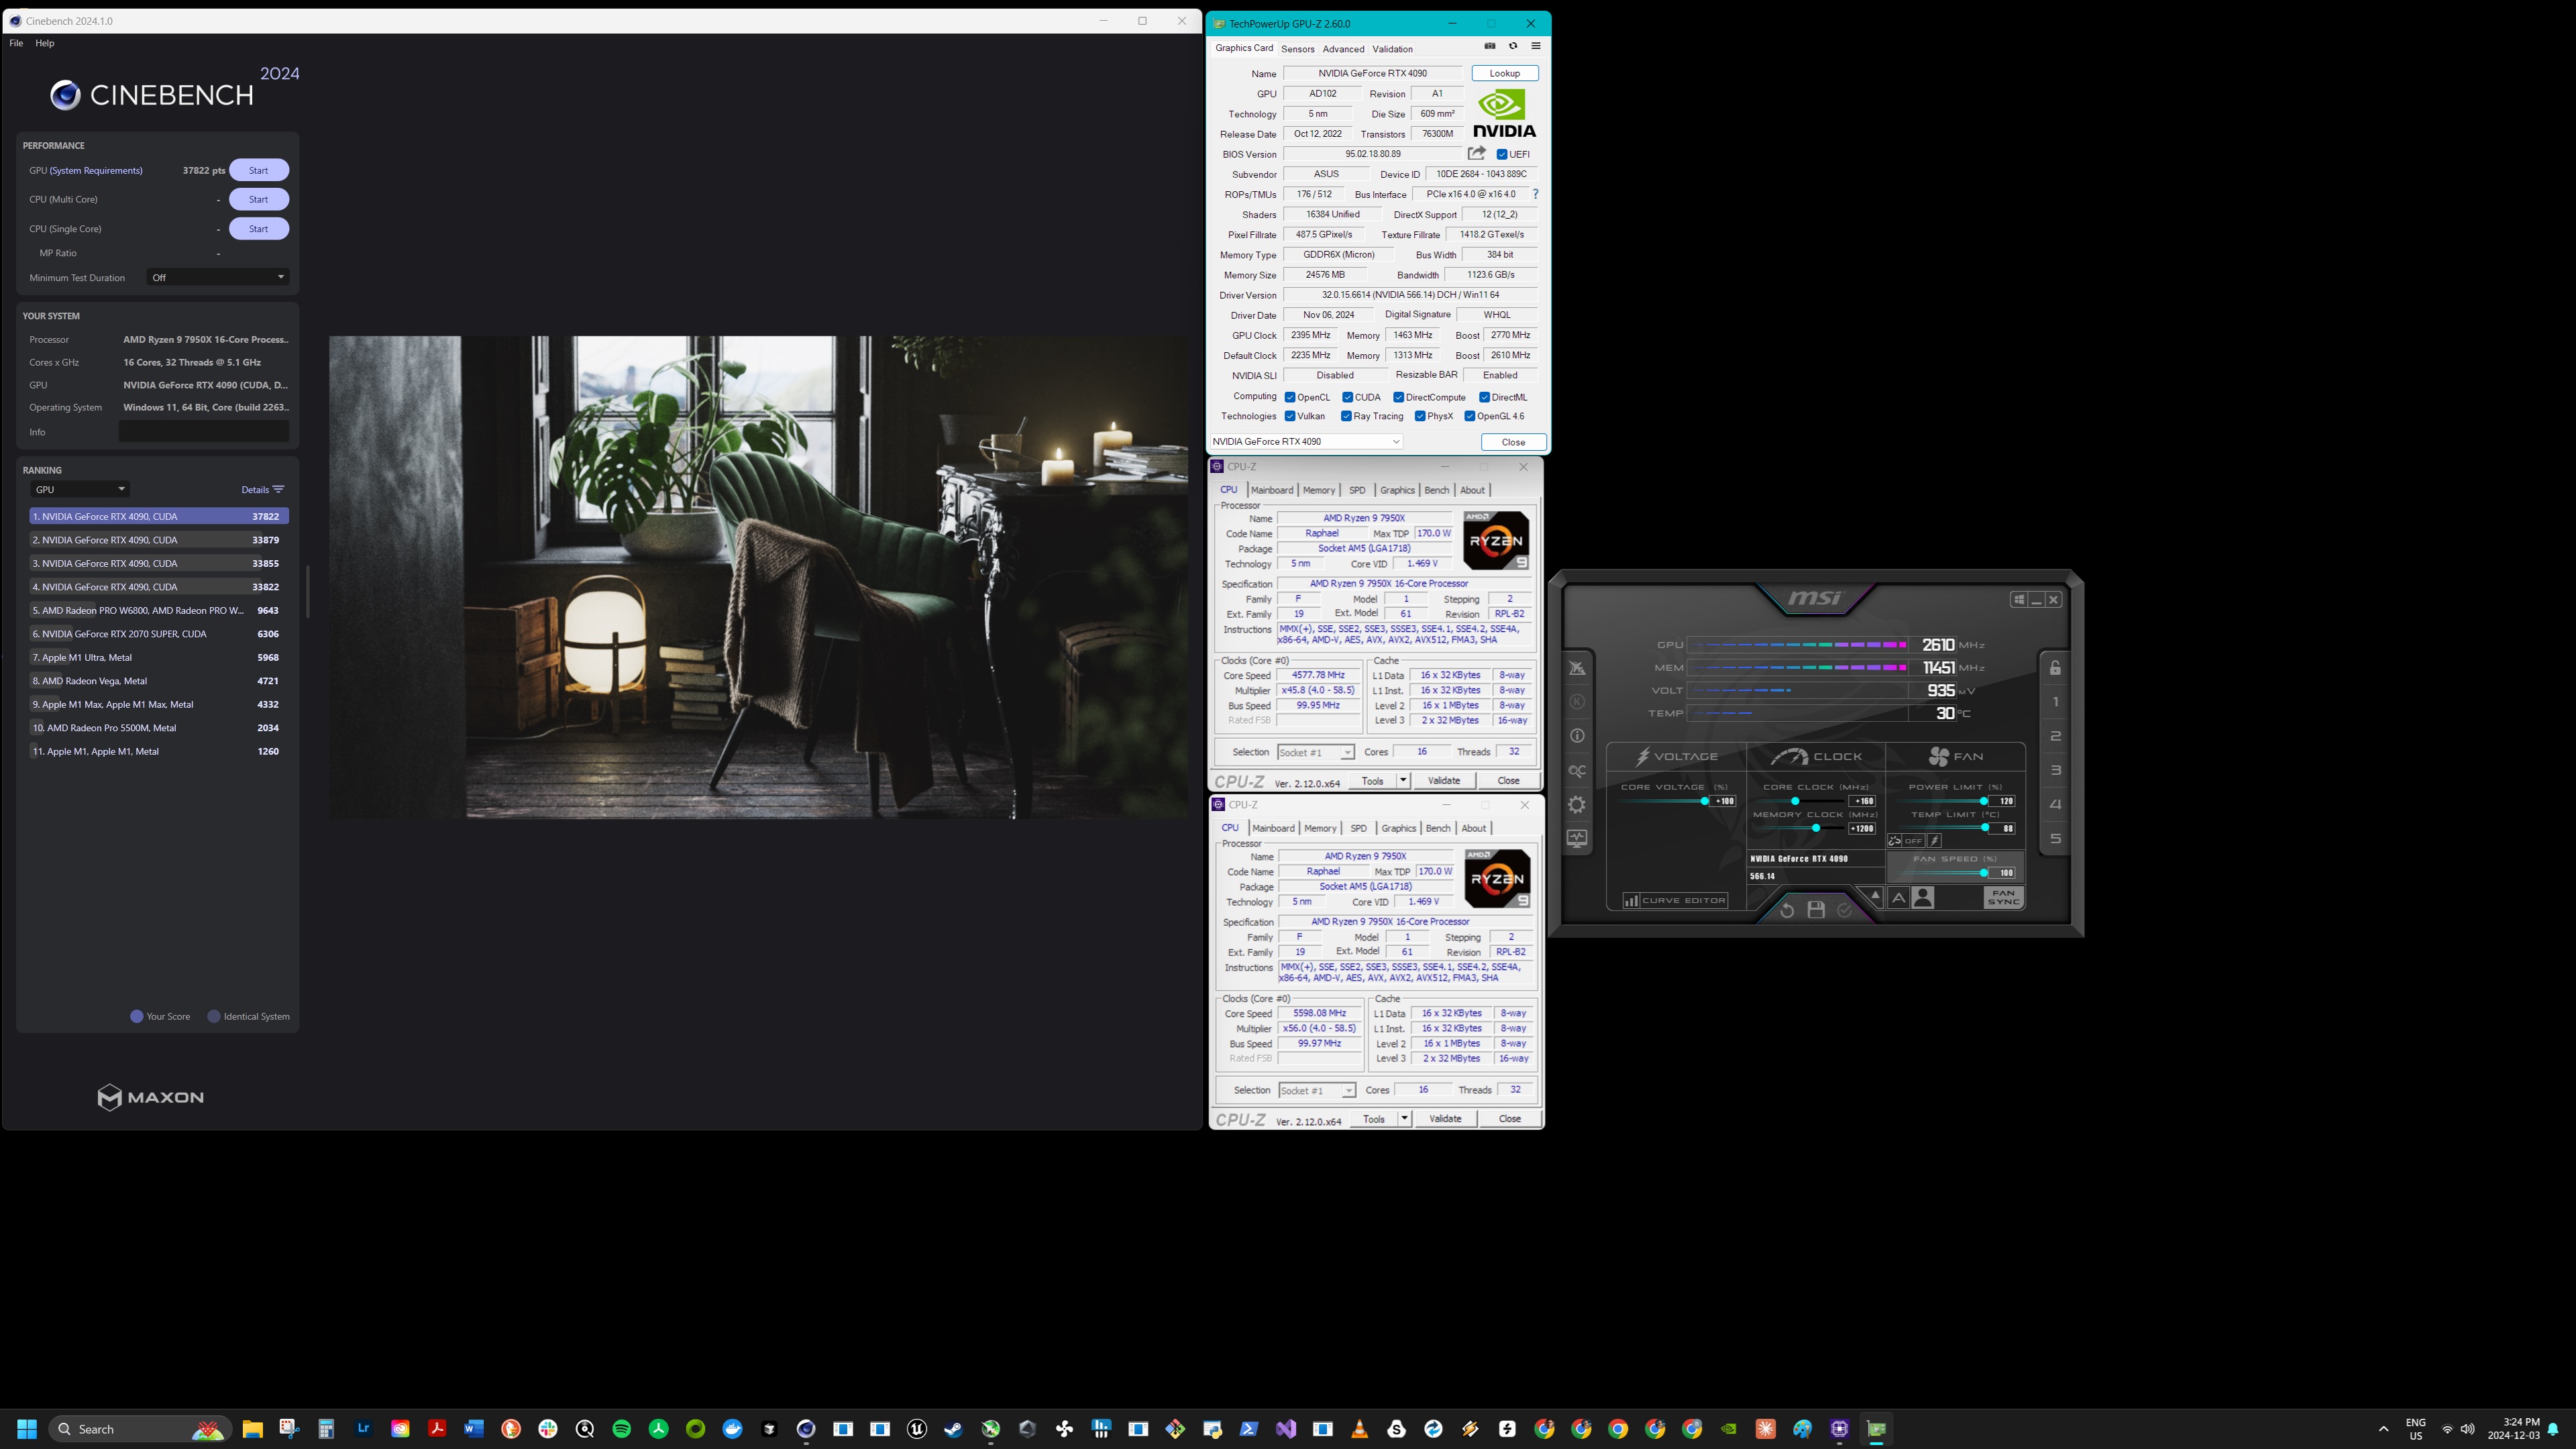Click Cinebench Info input field
This screenshot has height=1449, width=2576.
tap(204, 432)
